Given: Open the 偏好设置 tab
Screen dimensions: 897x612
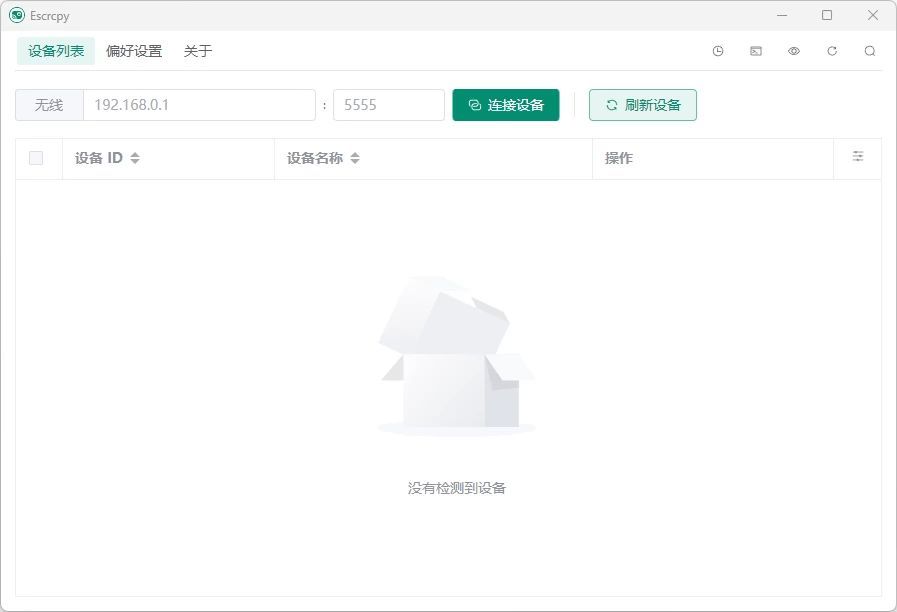Looking at the screenshot, I should coord(134,51).
